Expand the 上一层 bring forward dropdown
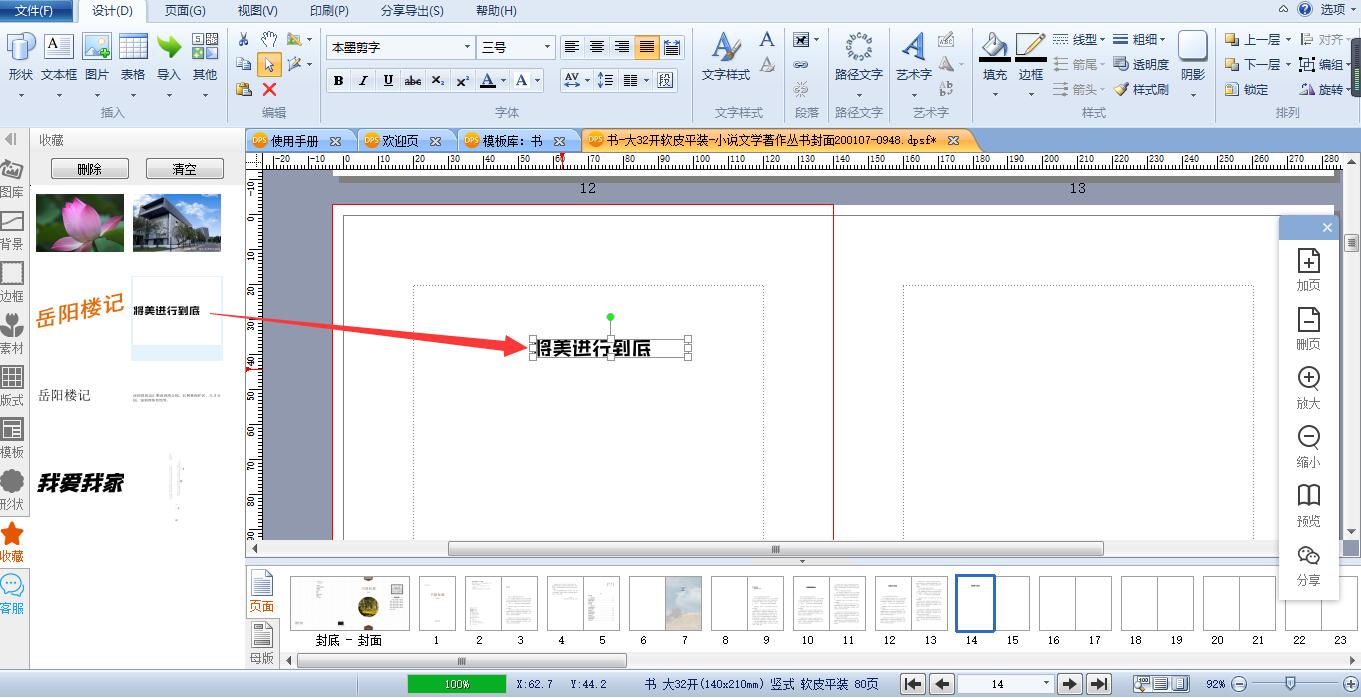Screen dimensions: 1361x698 click(1288, 39)
